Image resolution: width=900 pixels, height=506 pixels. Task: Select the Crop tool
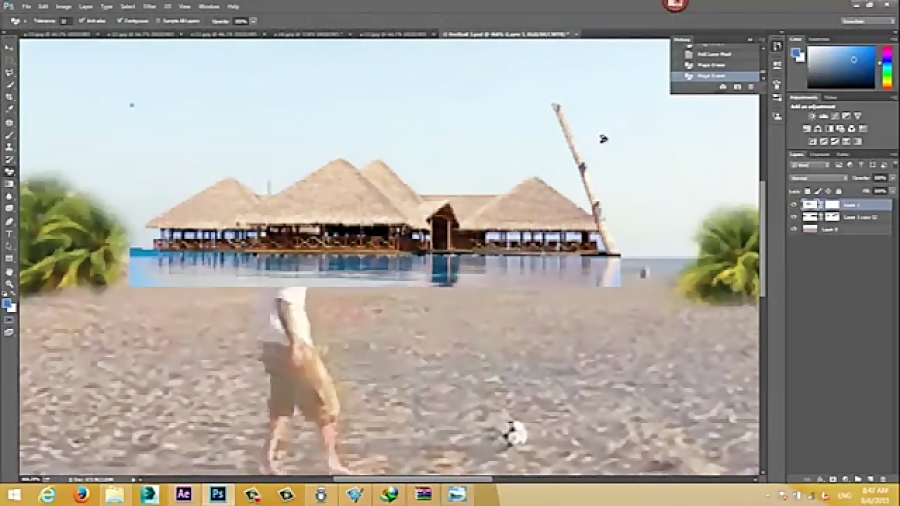(x=10, y=97)
